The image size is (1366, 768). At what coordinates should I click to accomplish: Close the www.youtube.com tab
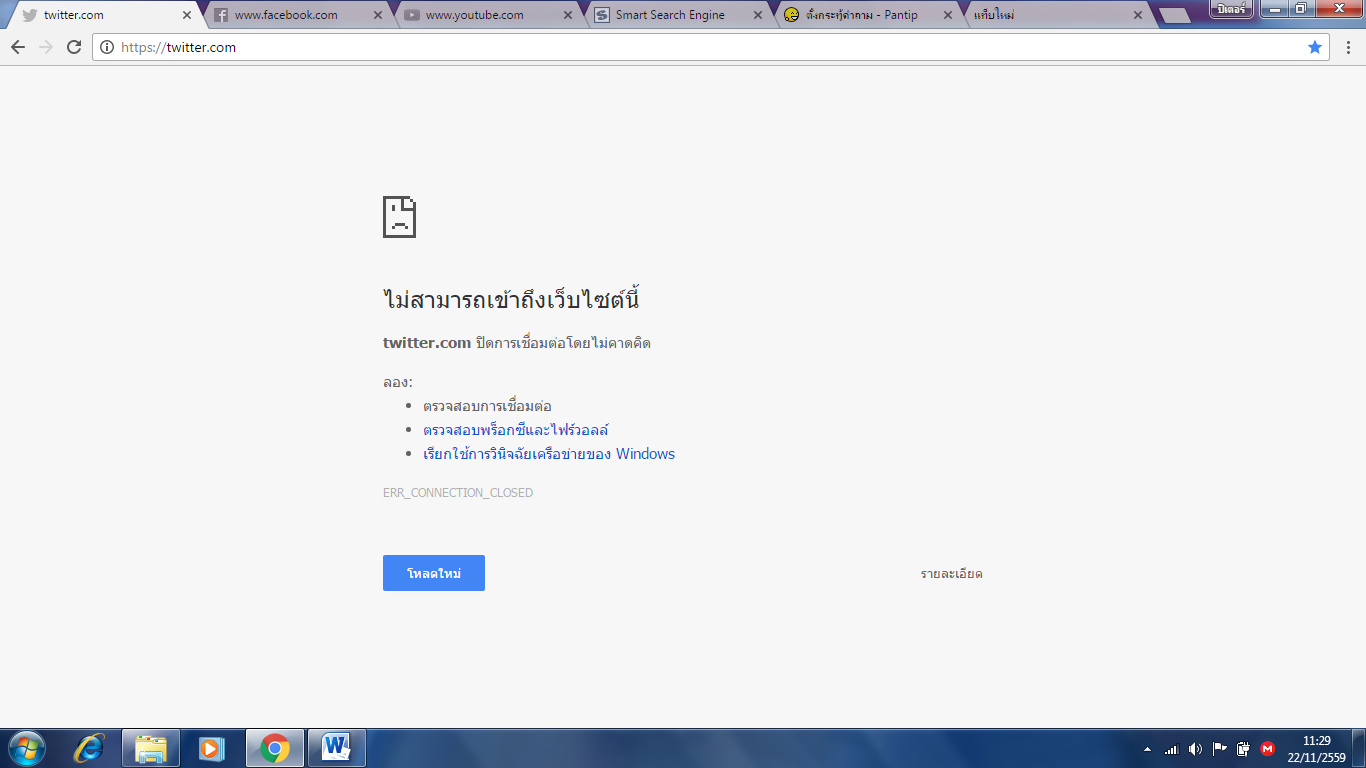[568, 15]
